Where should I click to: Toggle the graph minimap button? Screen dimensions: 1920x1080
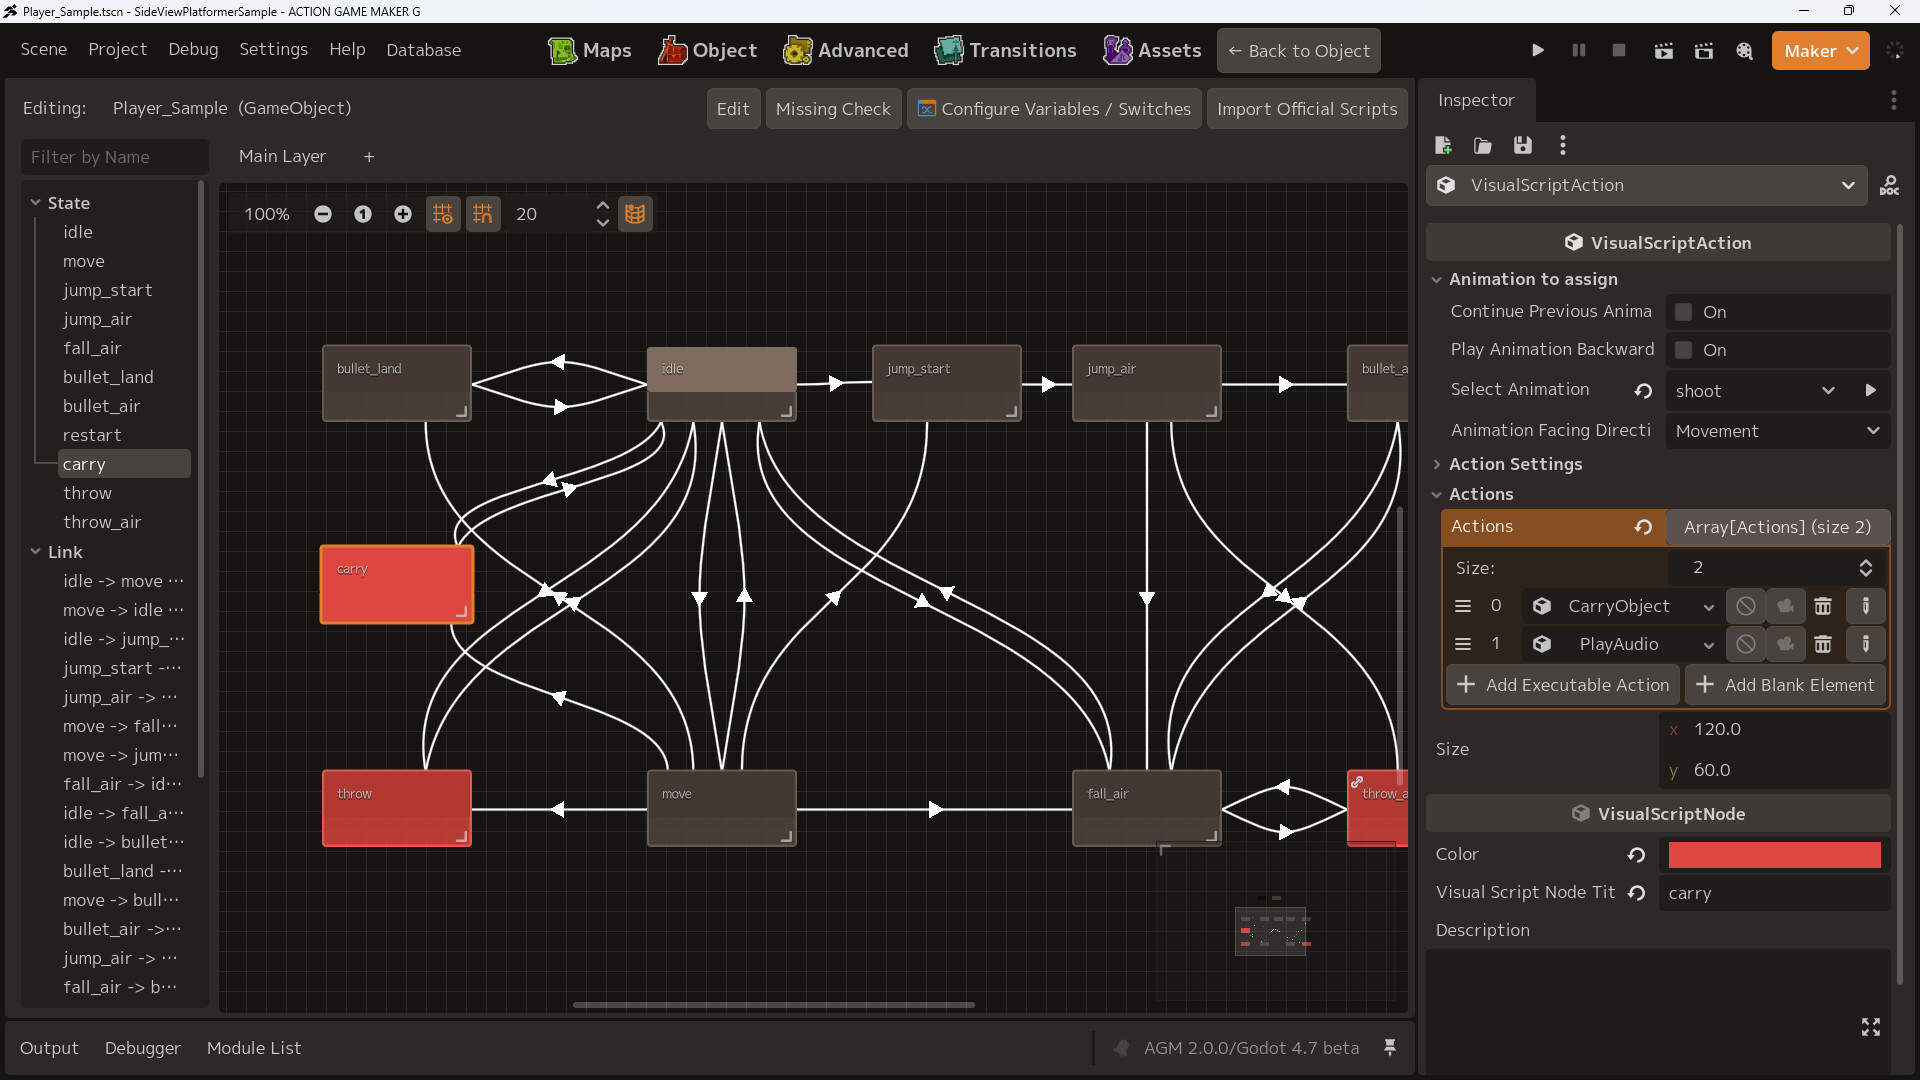[x=635, y=214]
